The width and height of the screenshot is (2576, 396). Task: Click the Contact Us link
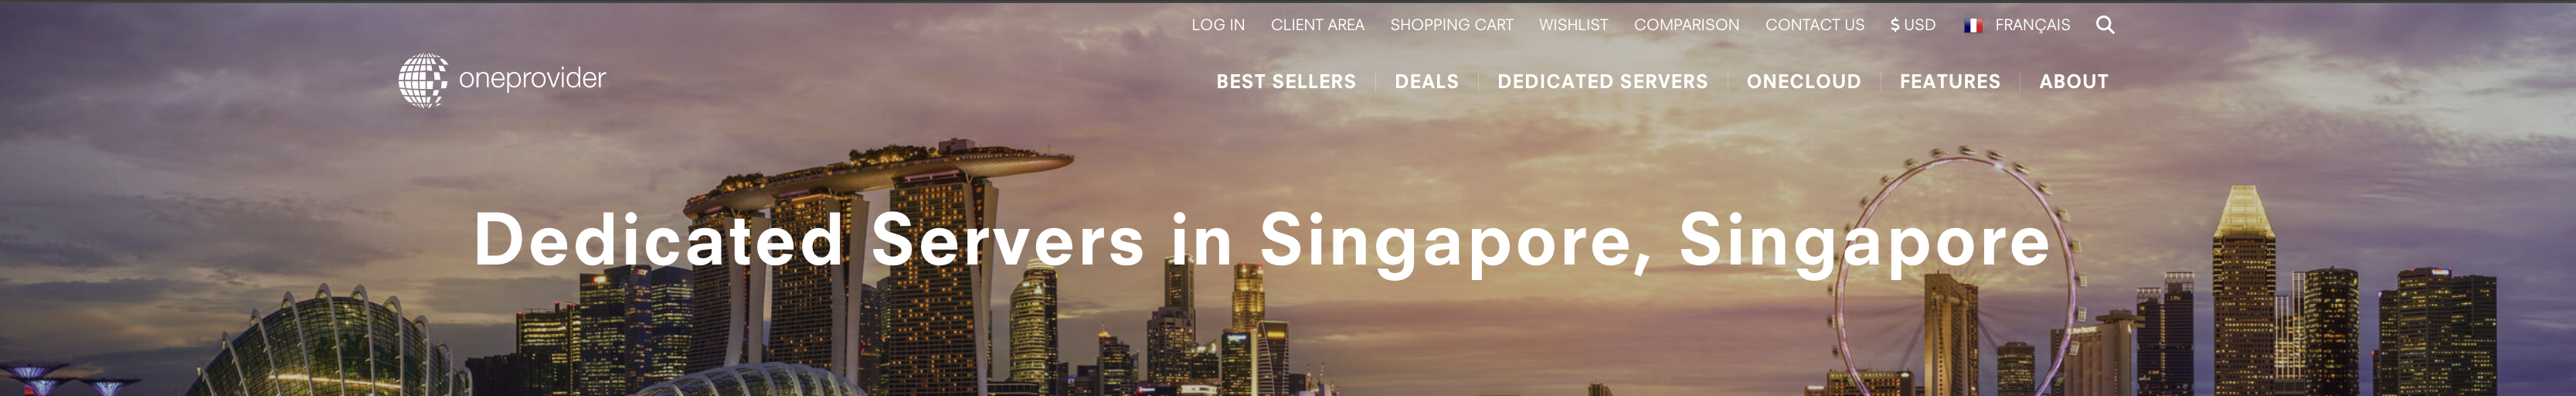(x=1814, y=25)
